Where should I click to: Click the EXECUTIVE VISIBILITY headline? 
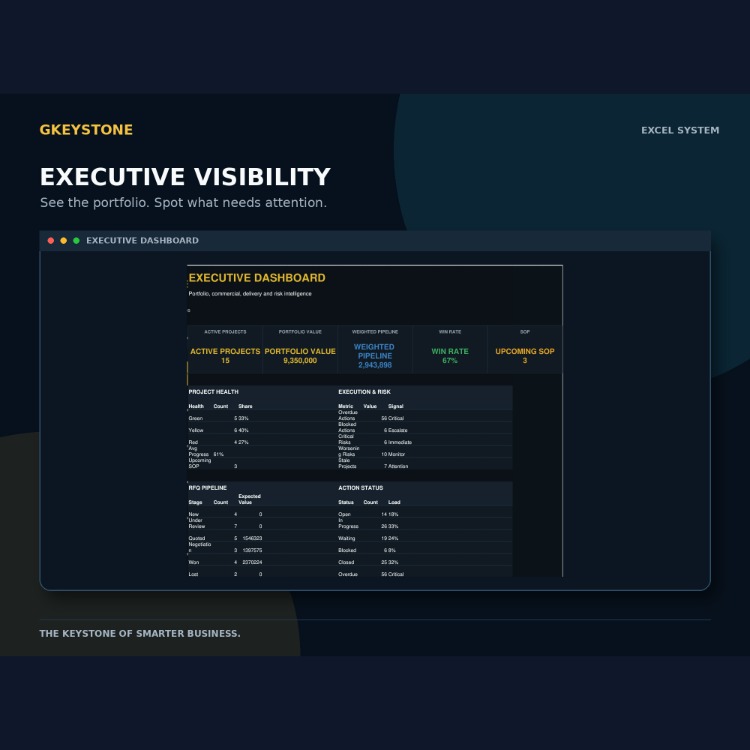click(x=185, y=176)
